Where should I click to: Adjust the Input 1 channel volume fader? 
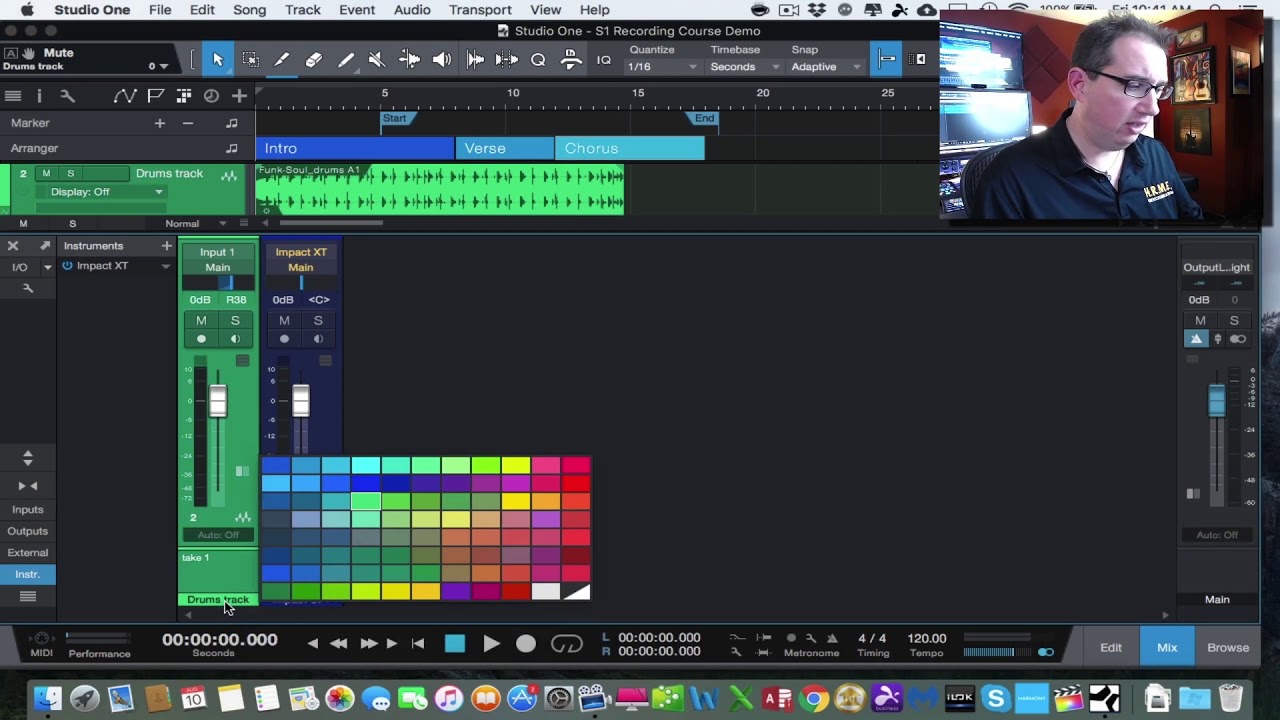217,401
